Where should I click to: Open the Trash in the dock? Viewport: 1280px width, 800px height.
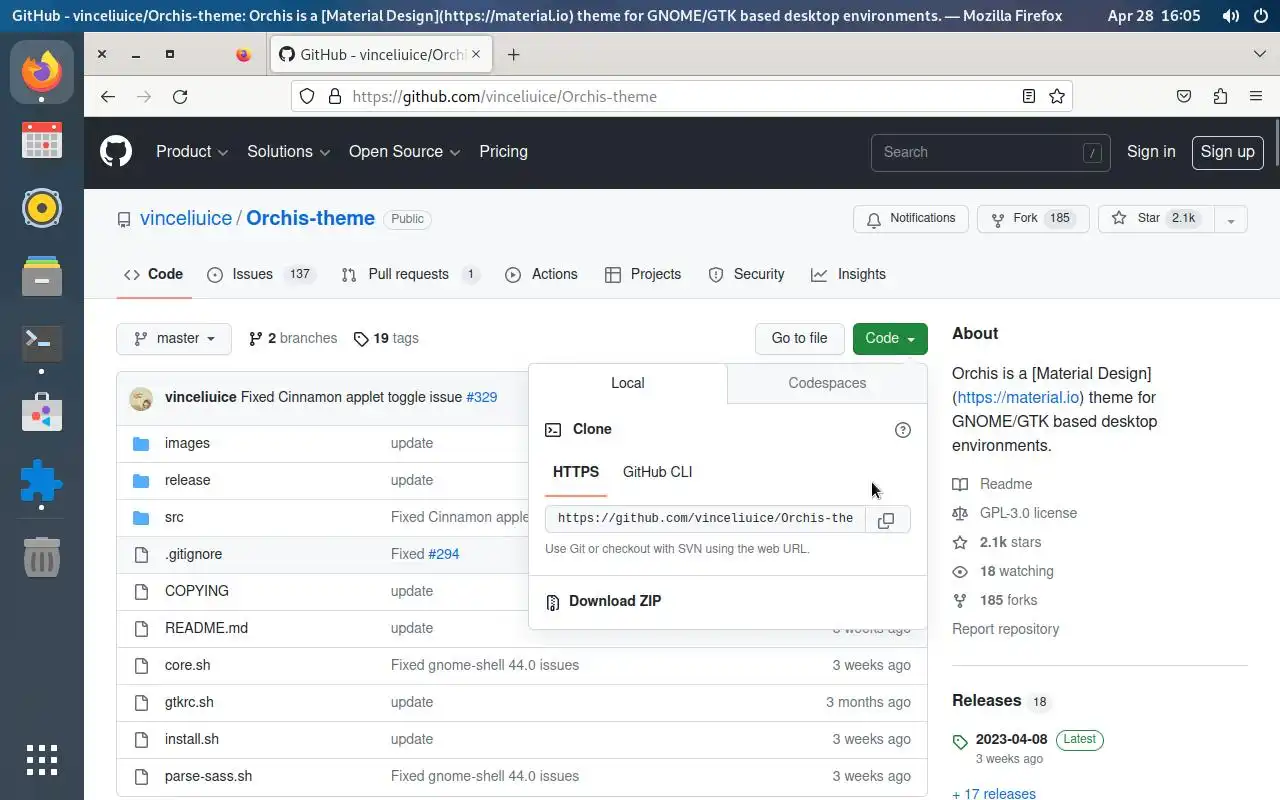(x=42, y=557)
